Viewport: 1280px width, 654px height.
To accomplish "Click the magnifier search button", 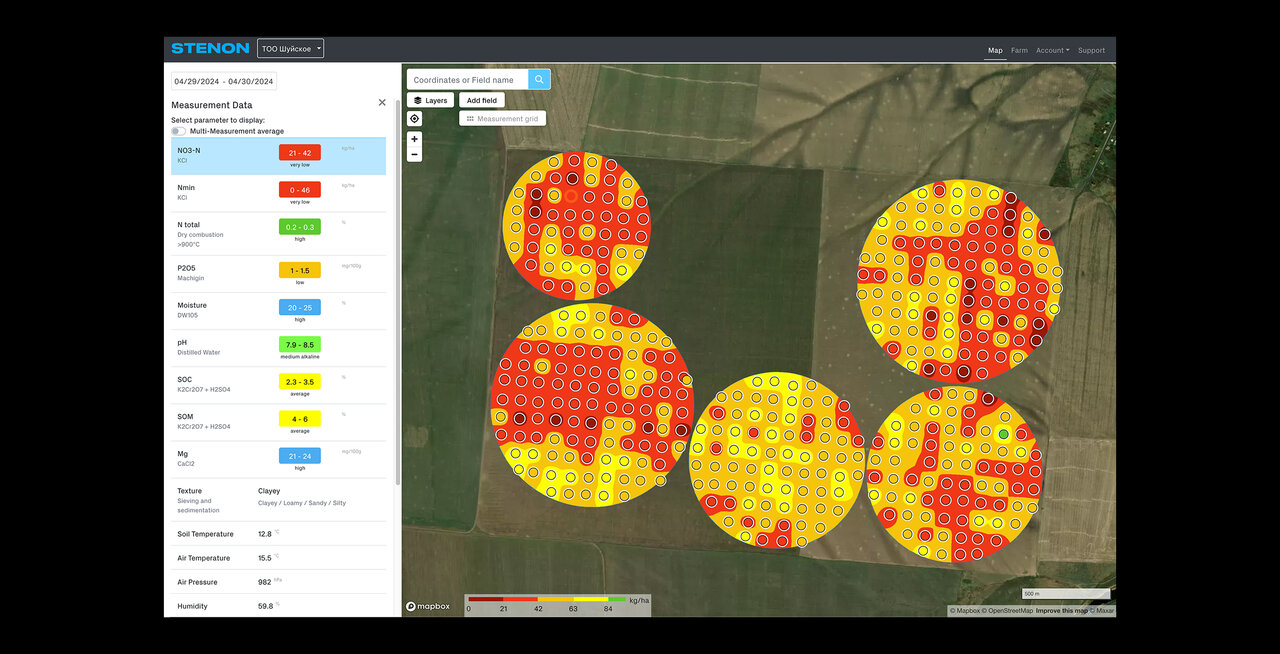I will 539,80.
